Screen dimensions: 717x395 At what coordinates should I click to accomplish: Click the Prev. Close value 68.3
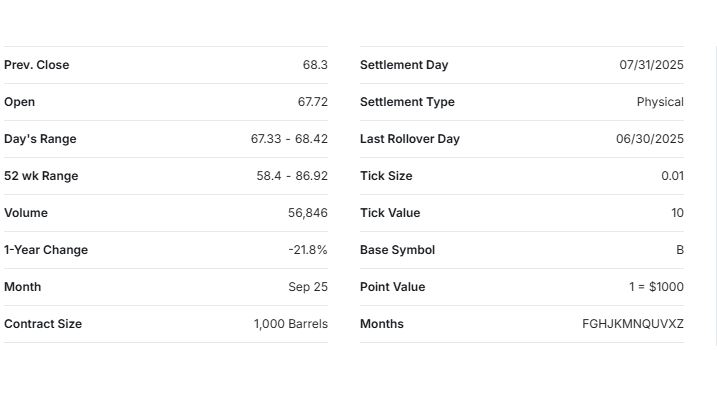coord(315,65)
